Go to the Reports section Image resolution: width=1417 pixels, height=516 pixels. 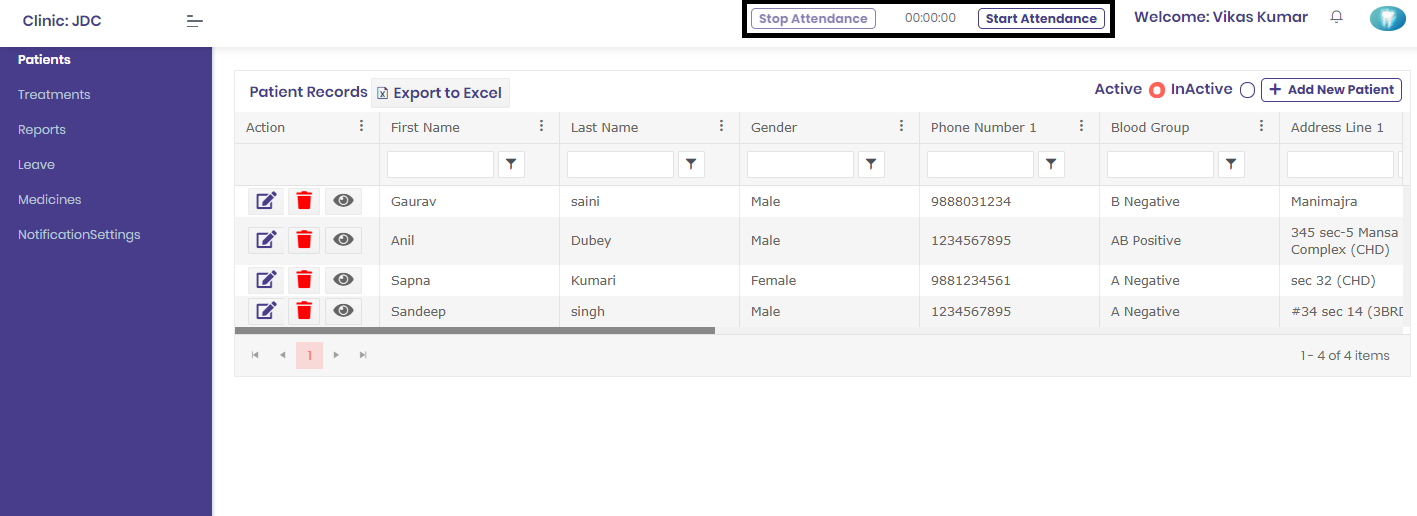click(42, 130)
